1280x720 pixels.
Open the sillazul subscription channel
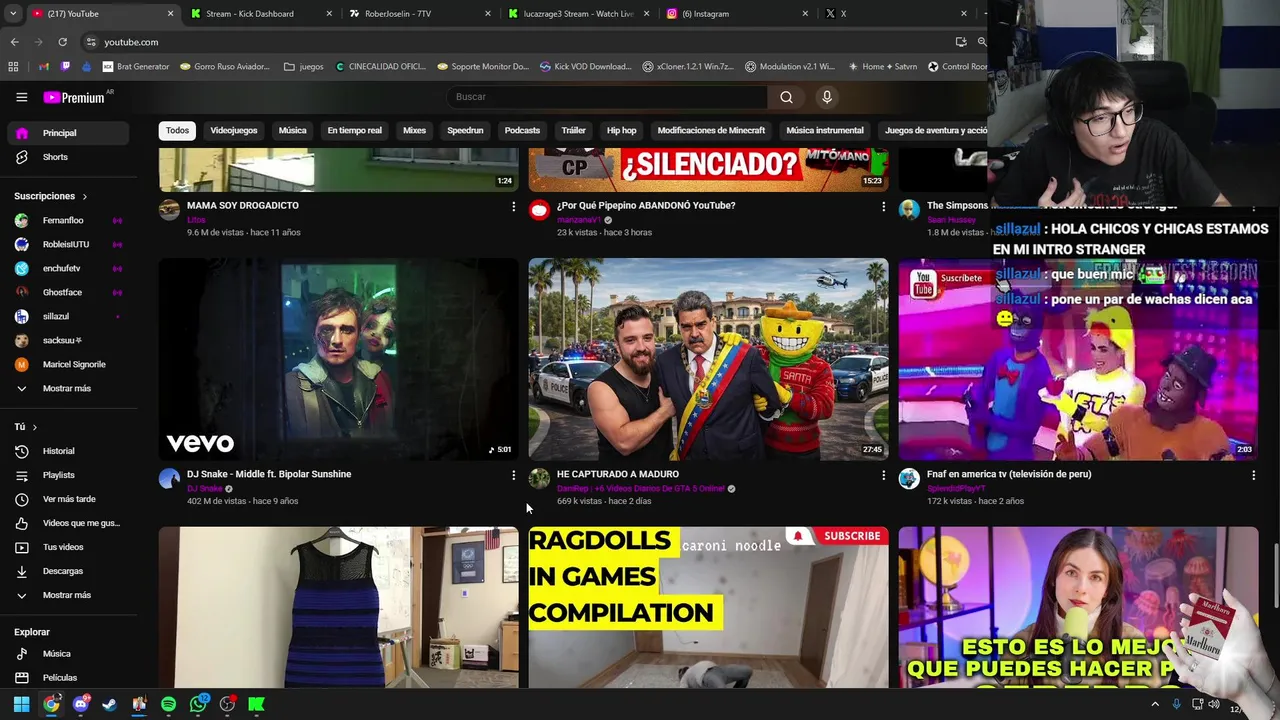point(68,316)
